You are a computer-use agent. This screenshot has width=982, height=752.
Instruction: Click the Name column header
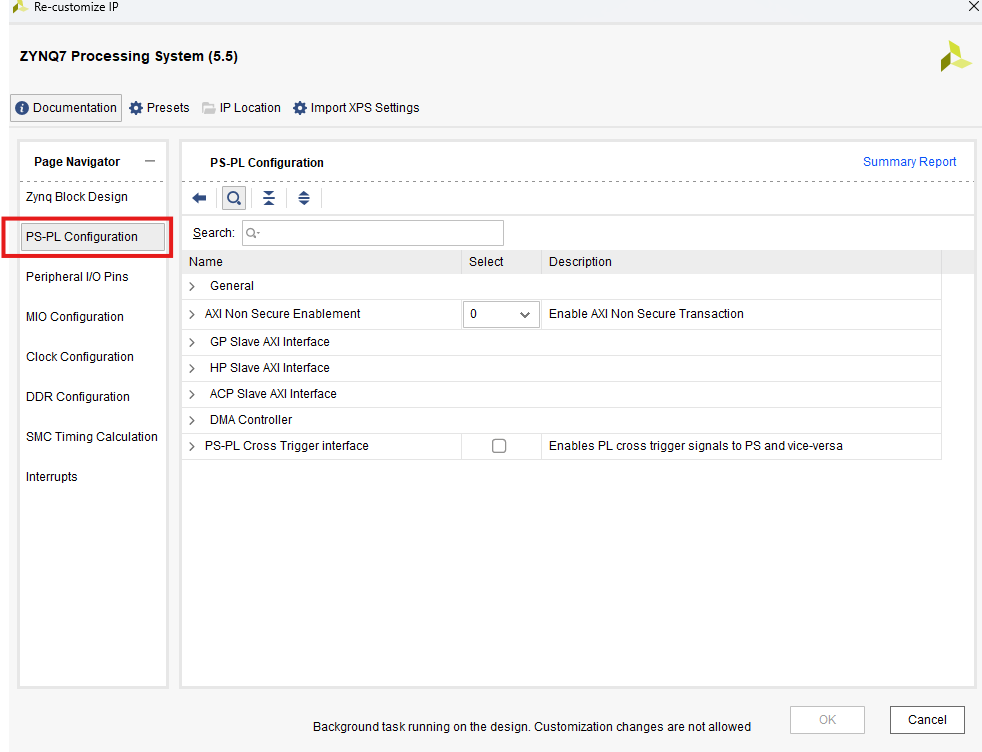point(205,262)
